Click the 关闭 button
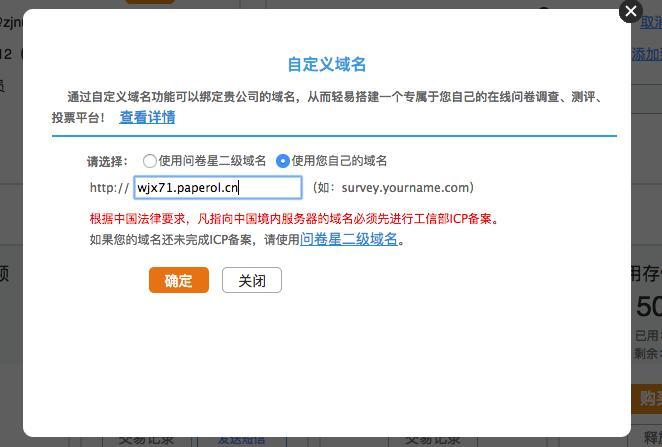 [252, 280]
